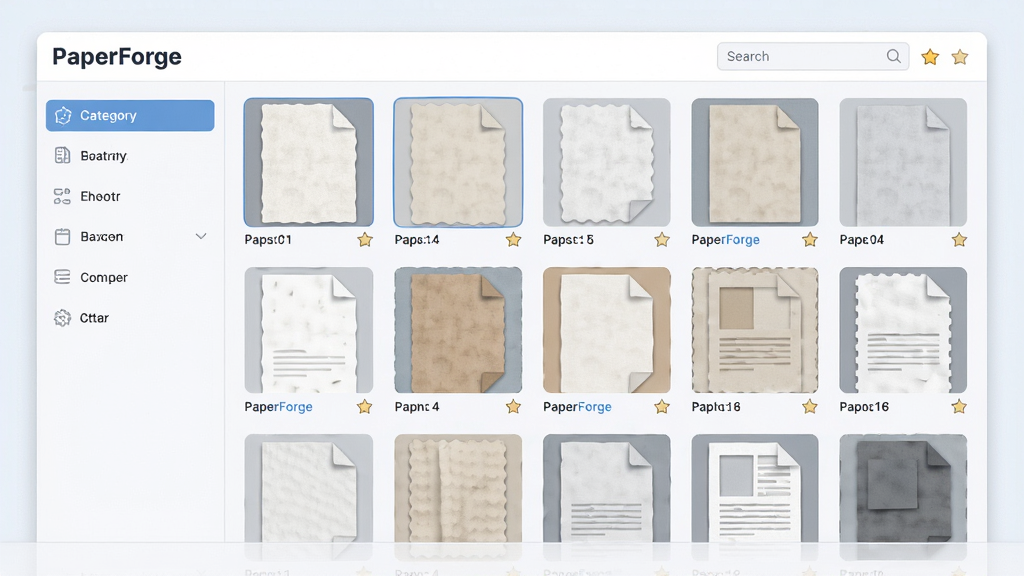Click the rightmost star in the header

[x=959, y=57]
